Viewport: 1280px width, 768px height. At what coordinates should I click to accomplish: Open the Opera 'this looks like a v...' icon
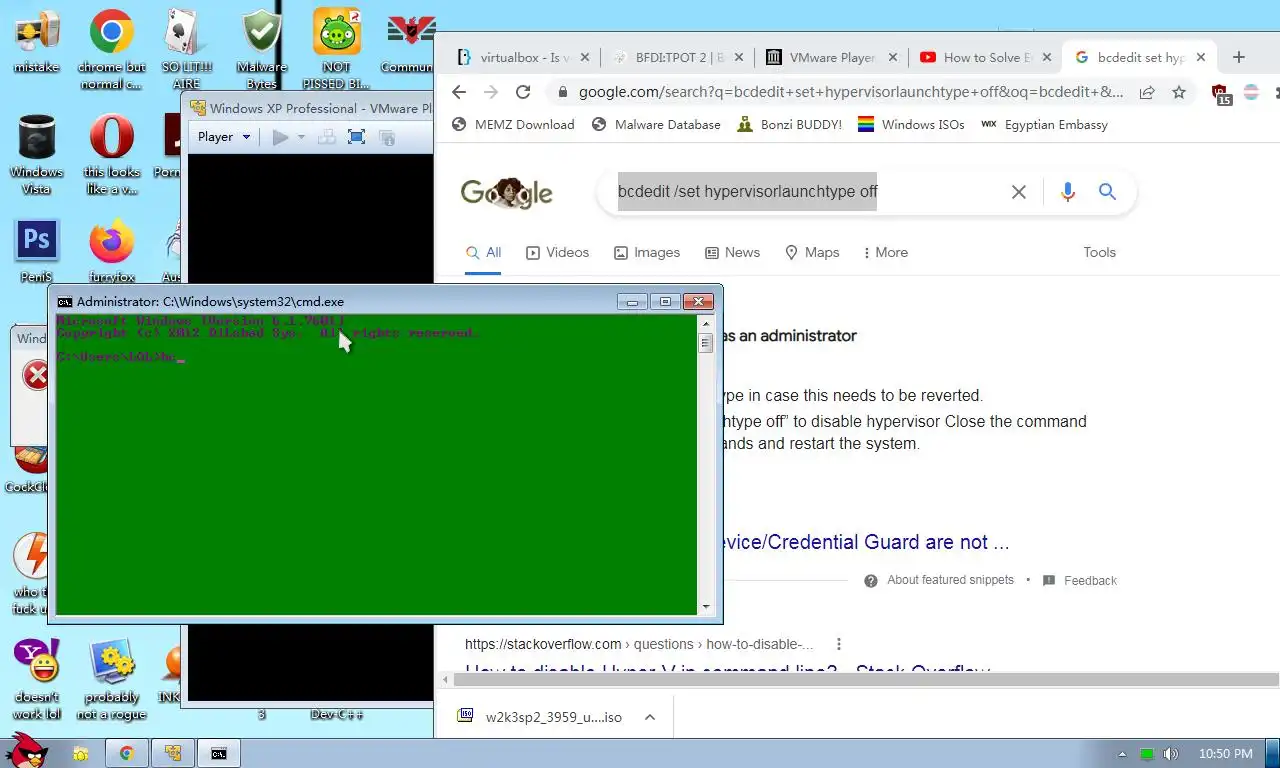click(x=111, y=153)
